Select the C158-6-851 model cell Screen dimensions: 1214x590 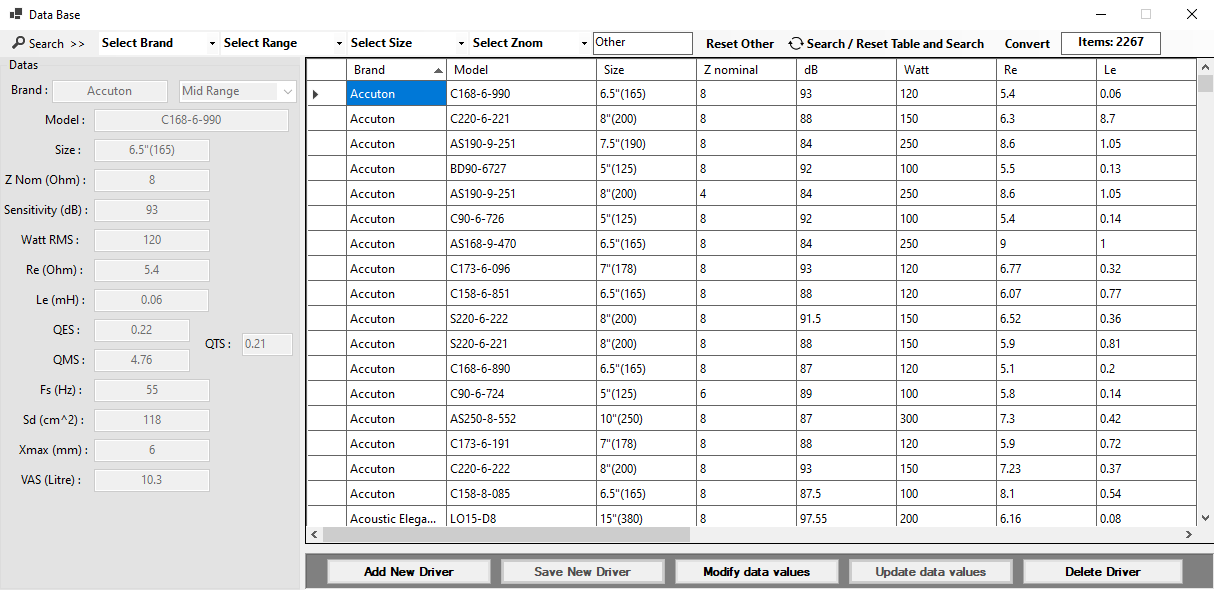tap(521, 294)
